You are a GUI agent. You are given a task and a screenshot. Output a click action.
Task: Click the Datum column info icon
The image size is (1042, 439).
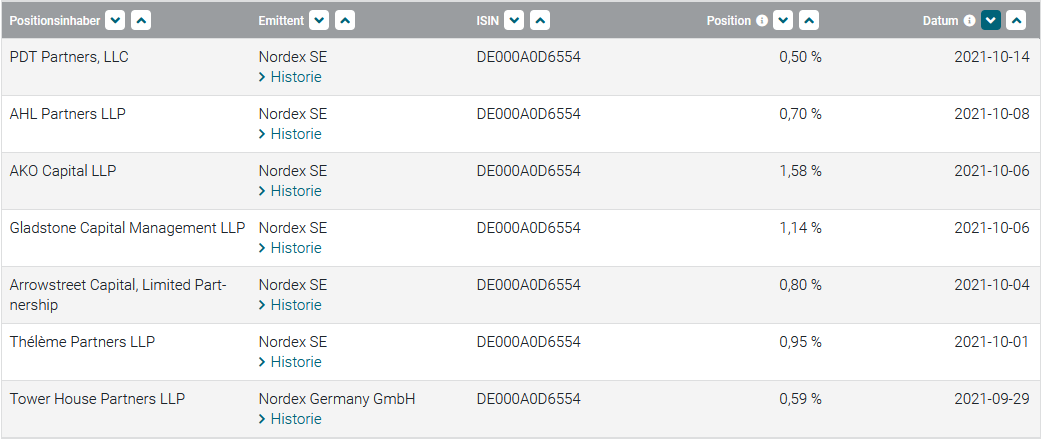[x=969, y=20]
